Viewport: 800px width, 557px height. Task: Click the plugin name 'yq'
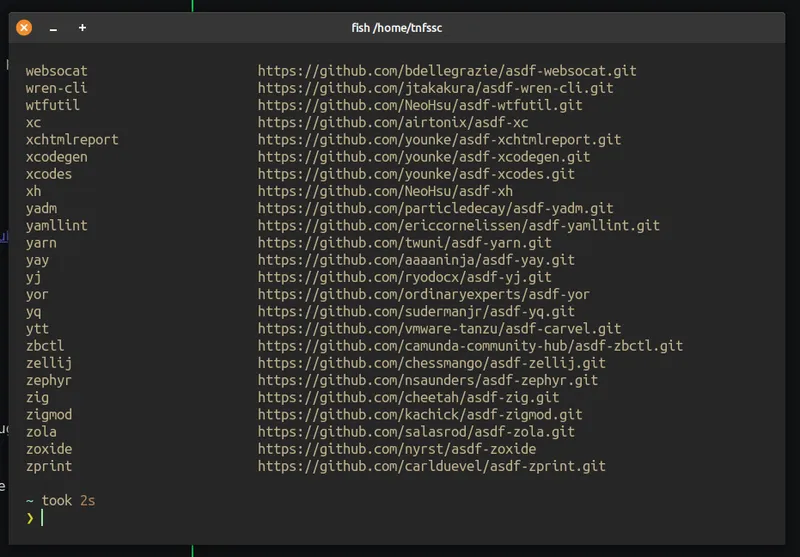(34, 312)
